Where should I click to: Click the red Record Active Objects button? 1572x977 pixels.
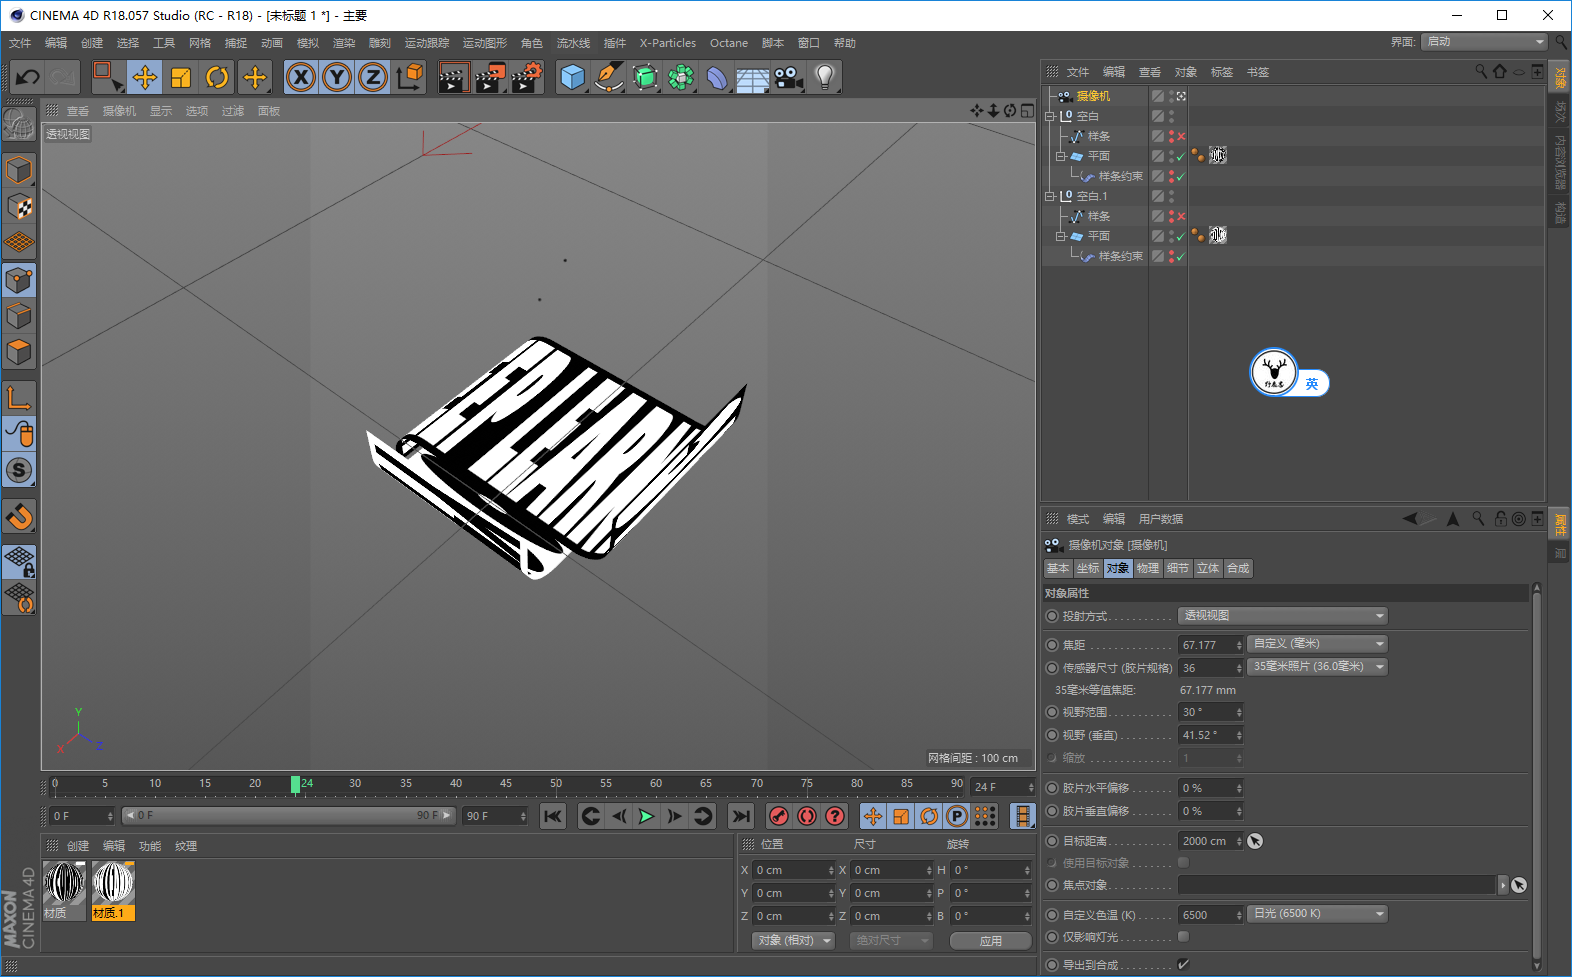tap(779, 817)
